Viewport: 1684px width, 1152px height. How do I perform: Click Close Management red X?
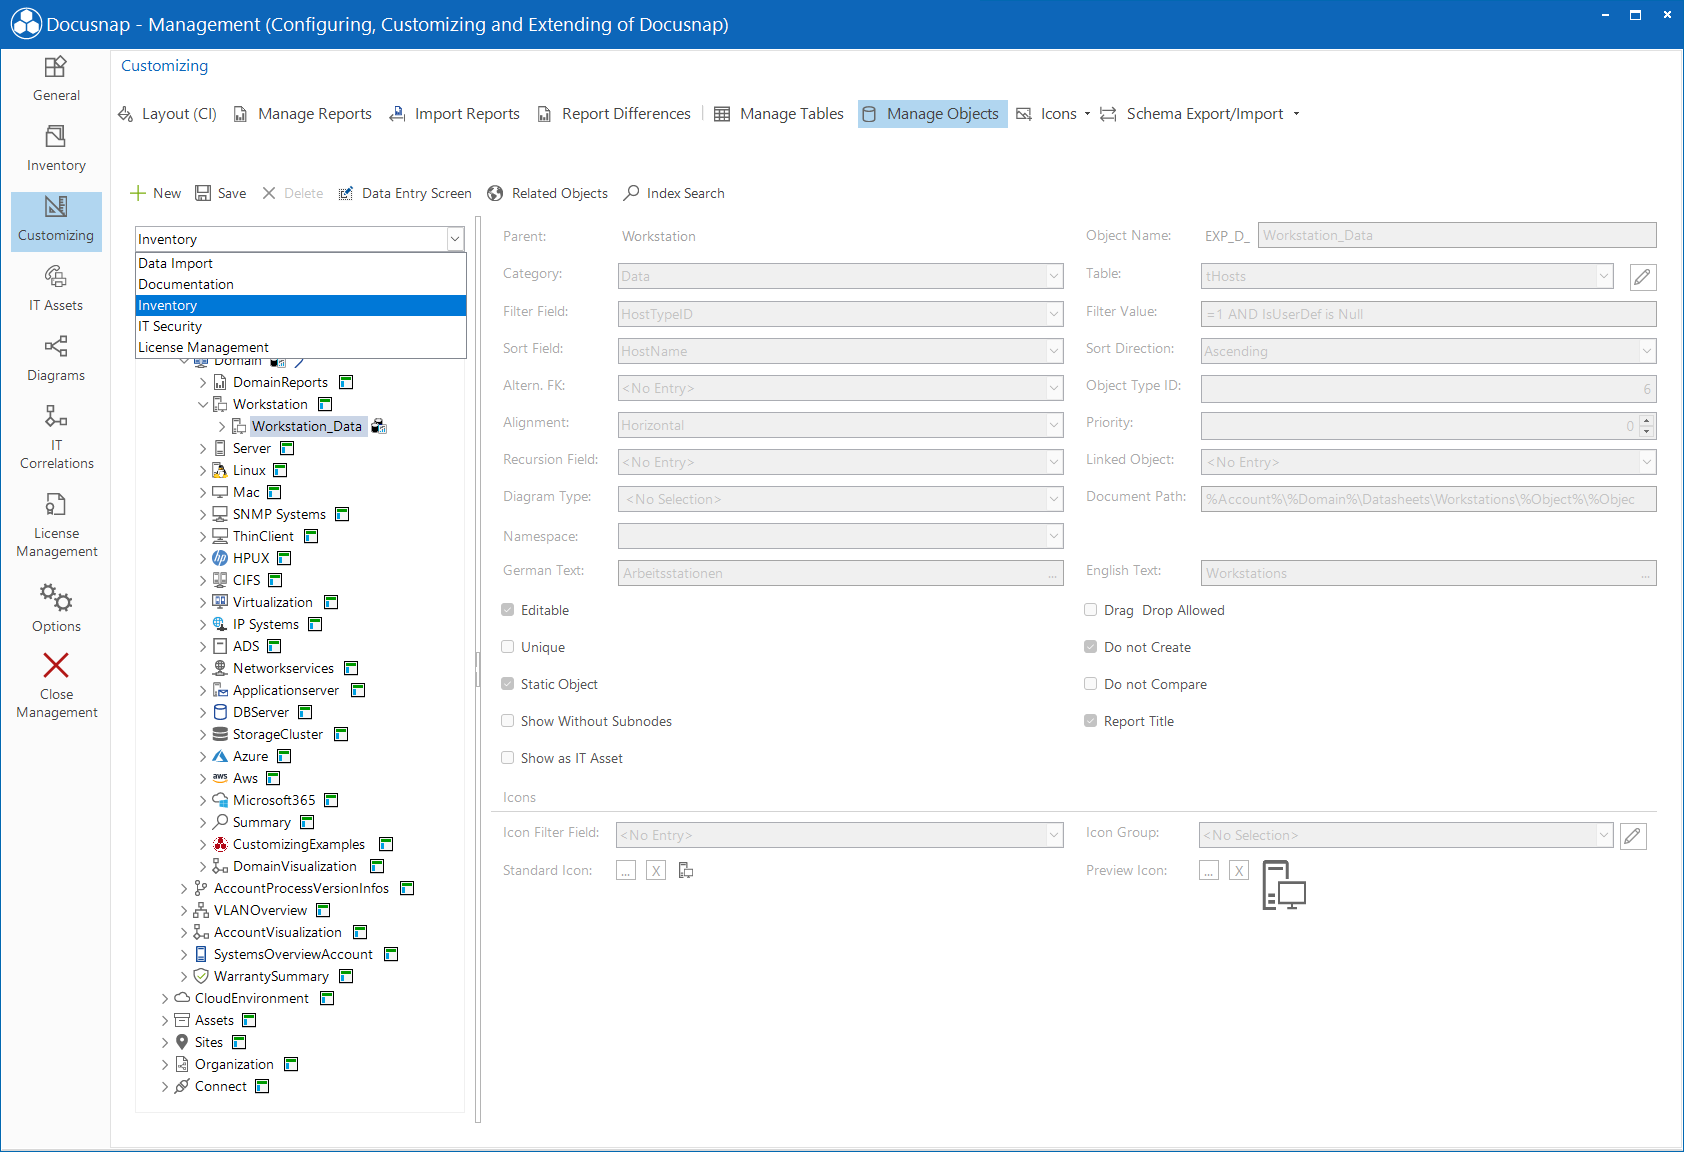click(56, 685)
